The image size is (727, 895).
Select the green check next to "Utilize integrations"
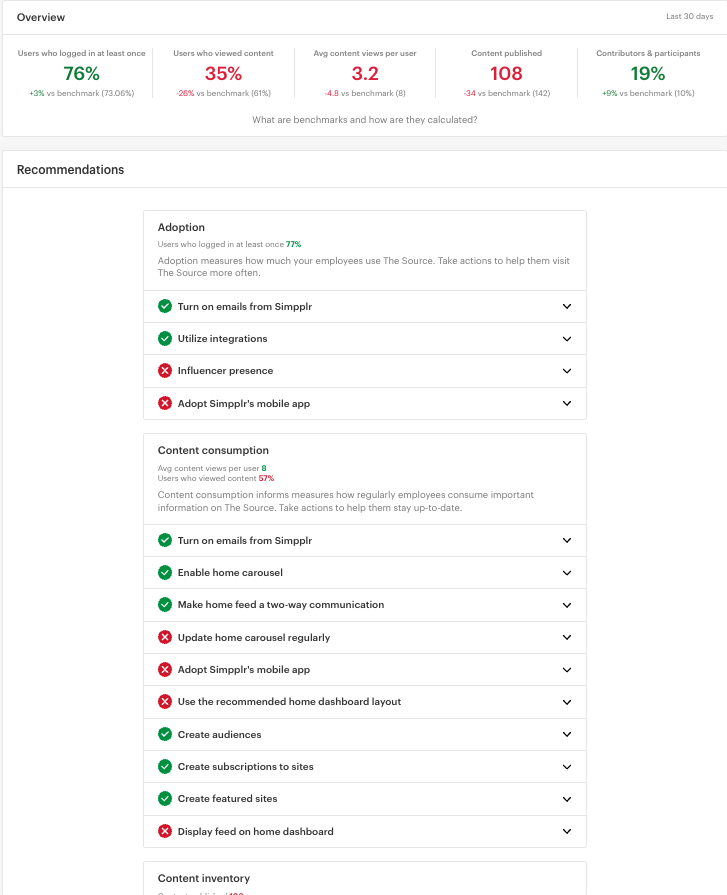click(165, 338)
